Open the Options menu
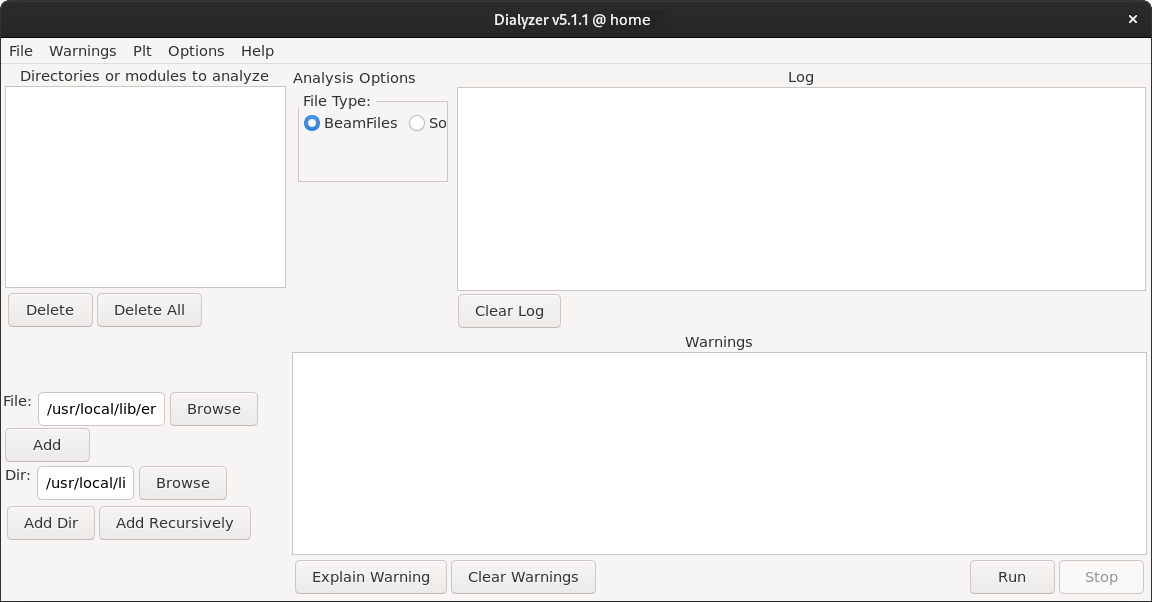 (196, 51)
